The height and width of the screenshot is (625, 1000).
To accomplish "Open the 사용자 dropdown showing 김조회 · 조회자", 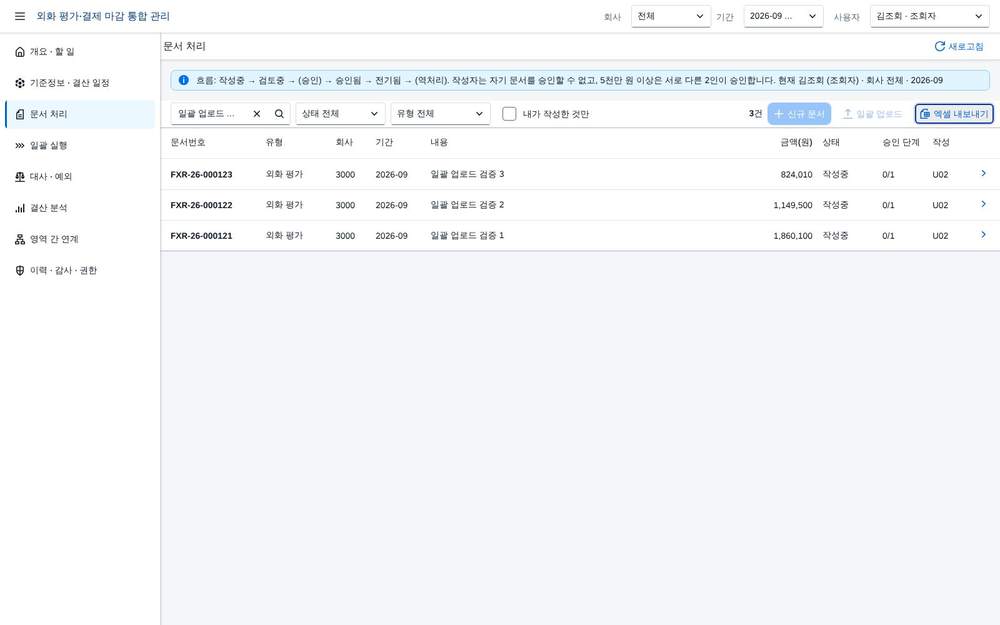I will (930, 17).
